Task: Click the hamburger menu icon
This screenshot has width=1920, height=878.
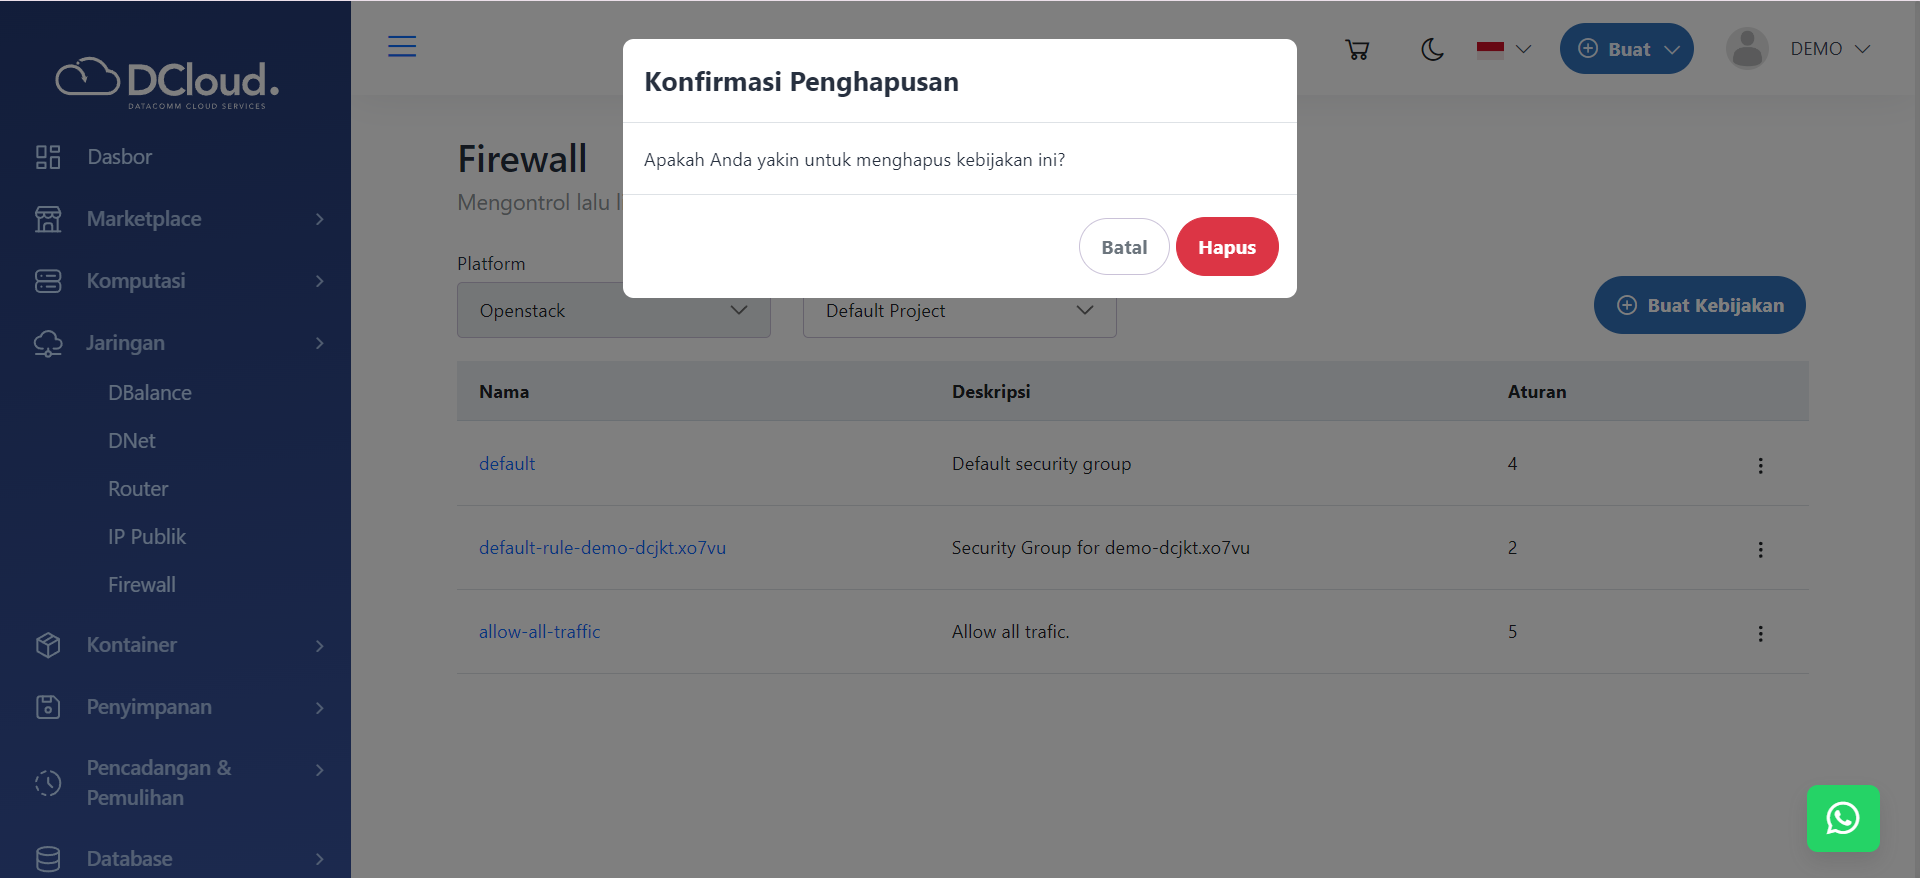Action: click(402, 47)
